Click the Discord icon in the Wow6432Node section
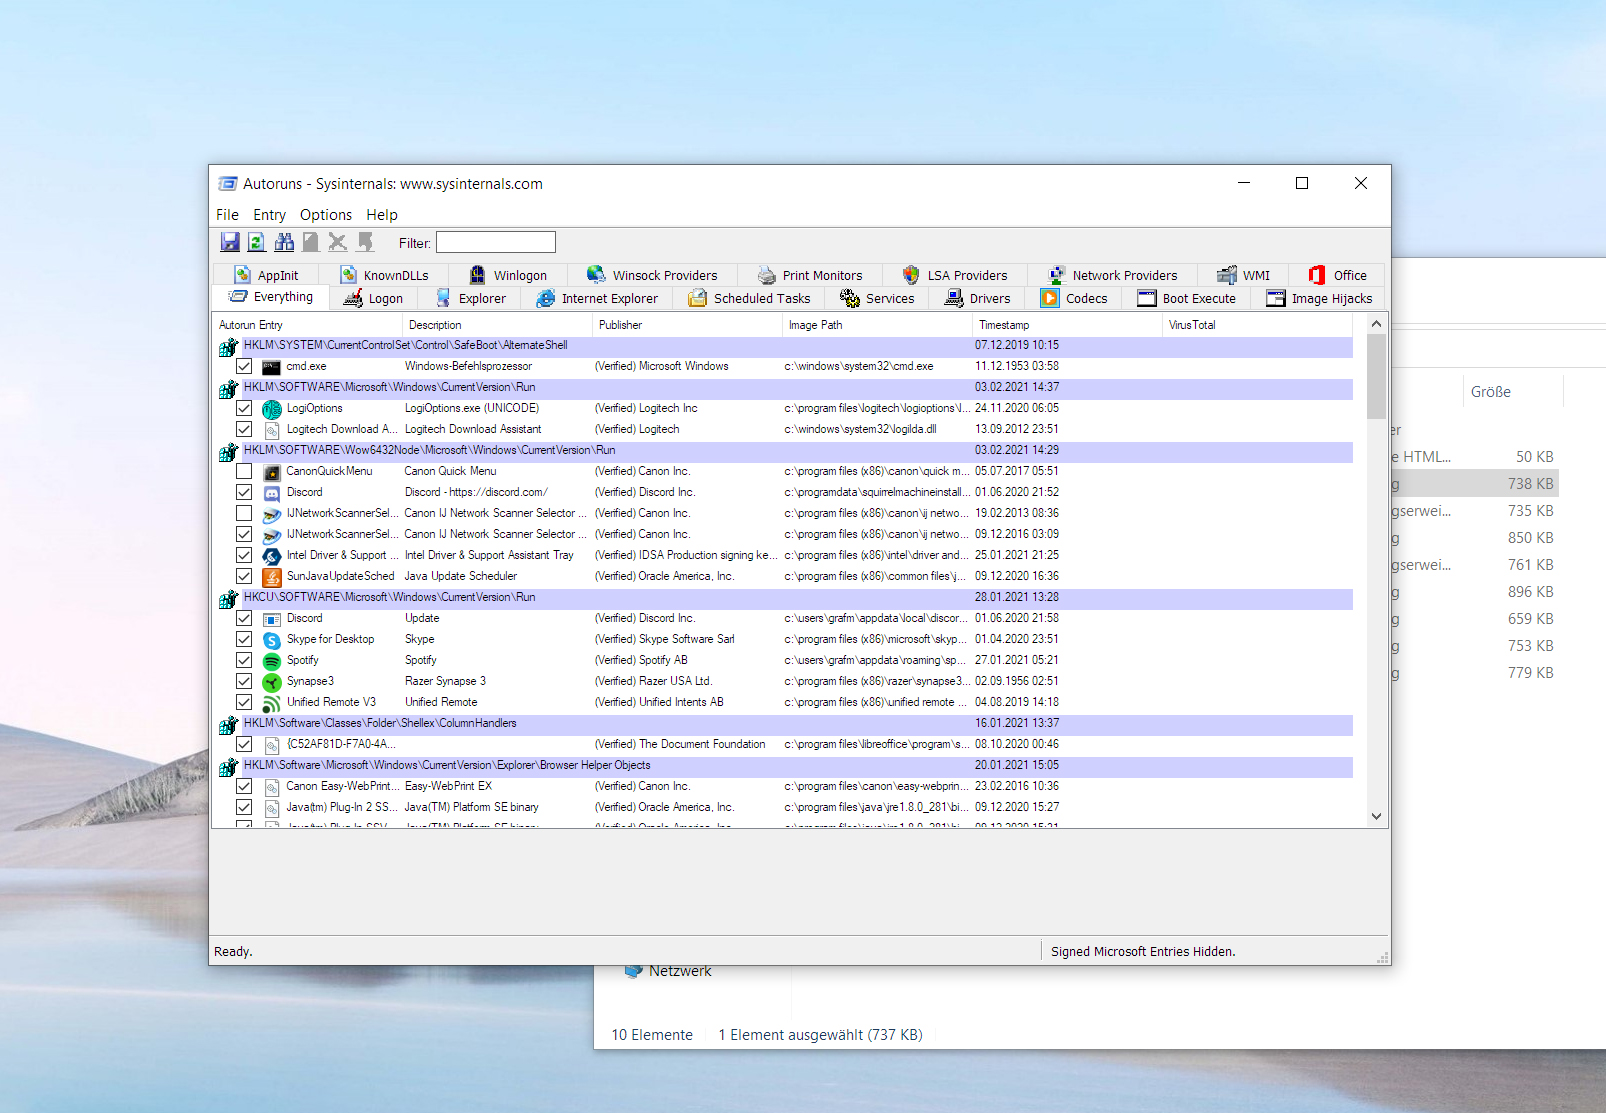The width and height of the screenshot is (1606, 1113). tap(271, 493)
